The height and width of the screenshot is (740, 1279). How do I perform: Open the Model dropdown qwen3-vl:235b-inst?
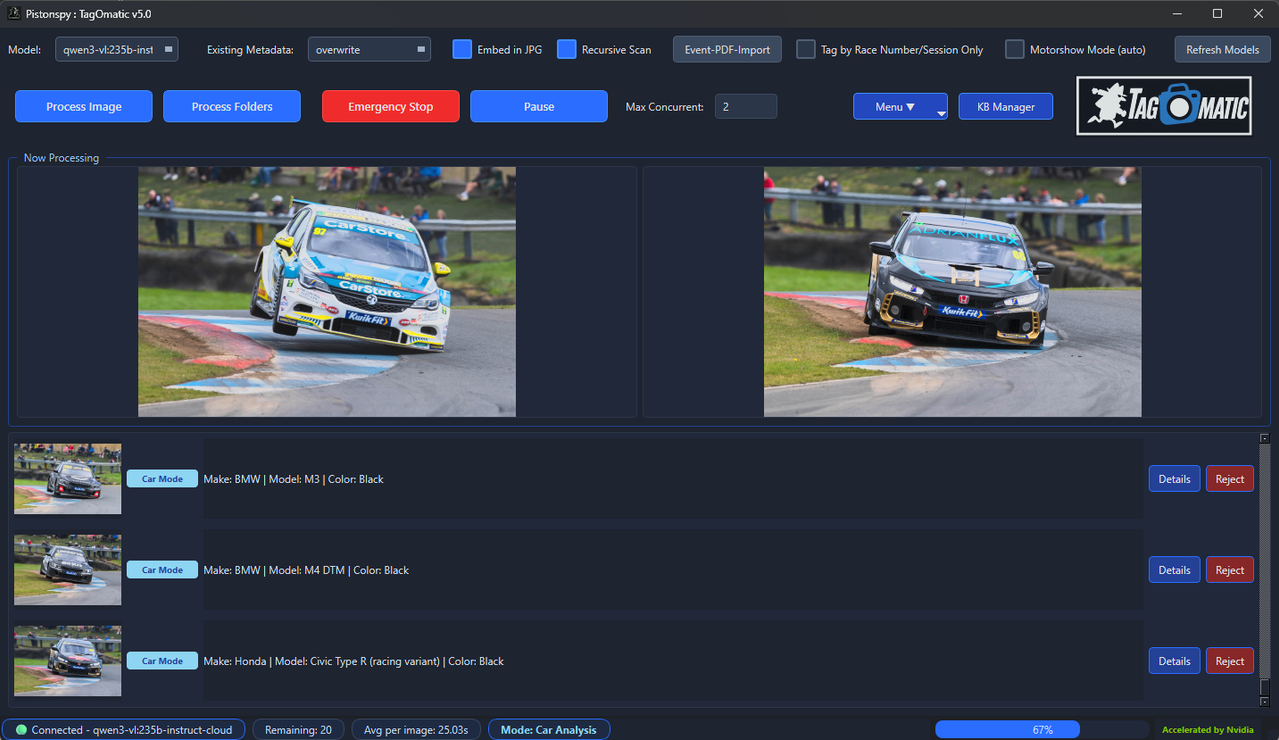117,49
